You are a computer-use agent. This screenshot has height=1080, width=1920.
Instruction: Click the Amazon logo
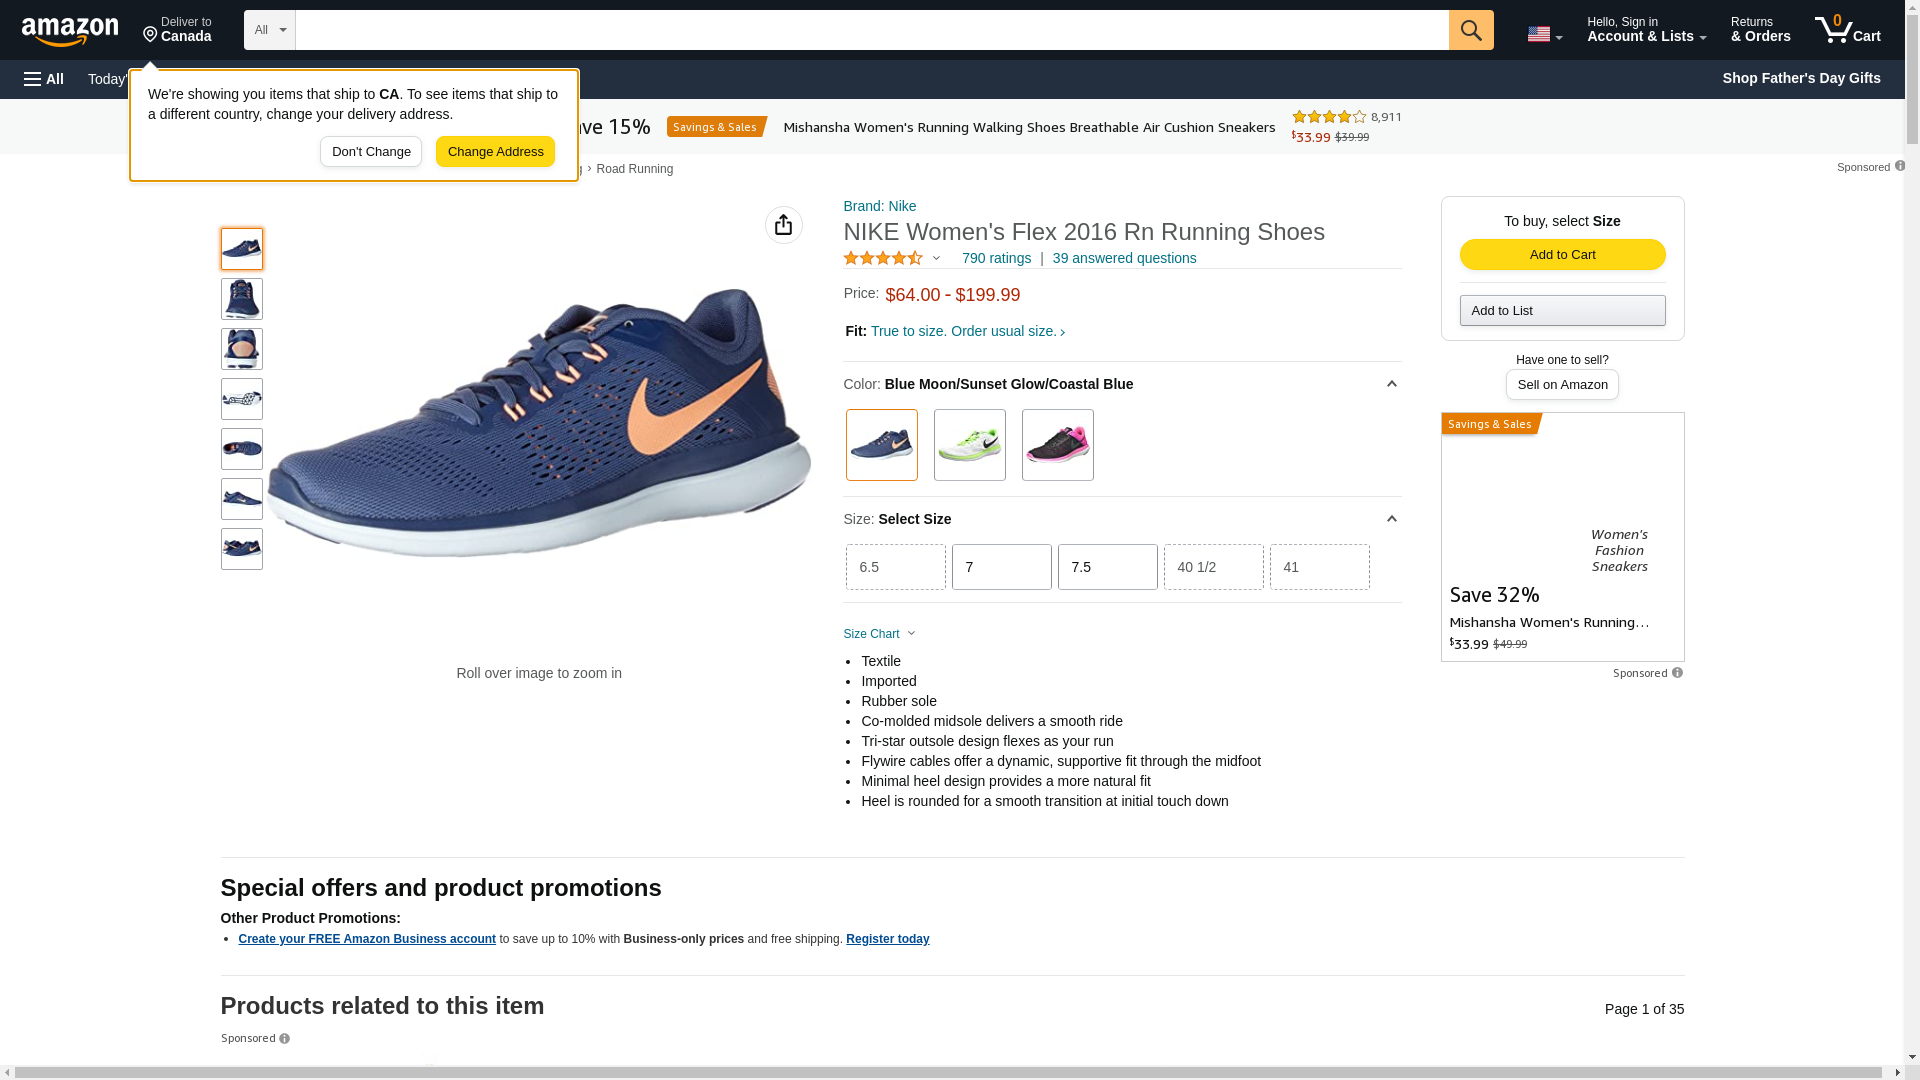tap(70, 32)
